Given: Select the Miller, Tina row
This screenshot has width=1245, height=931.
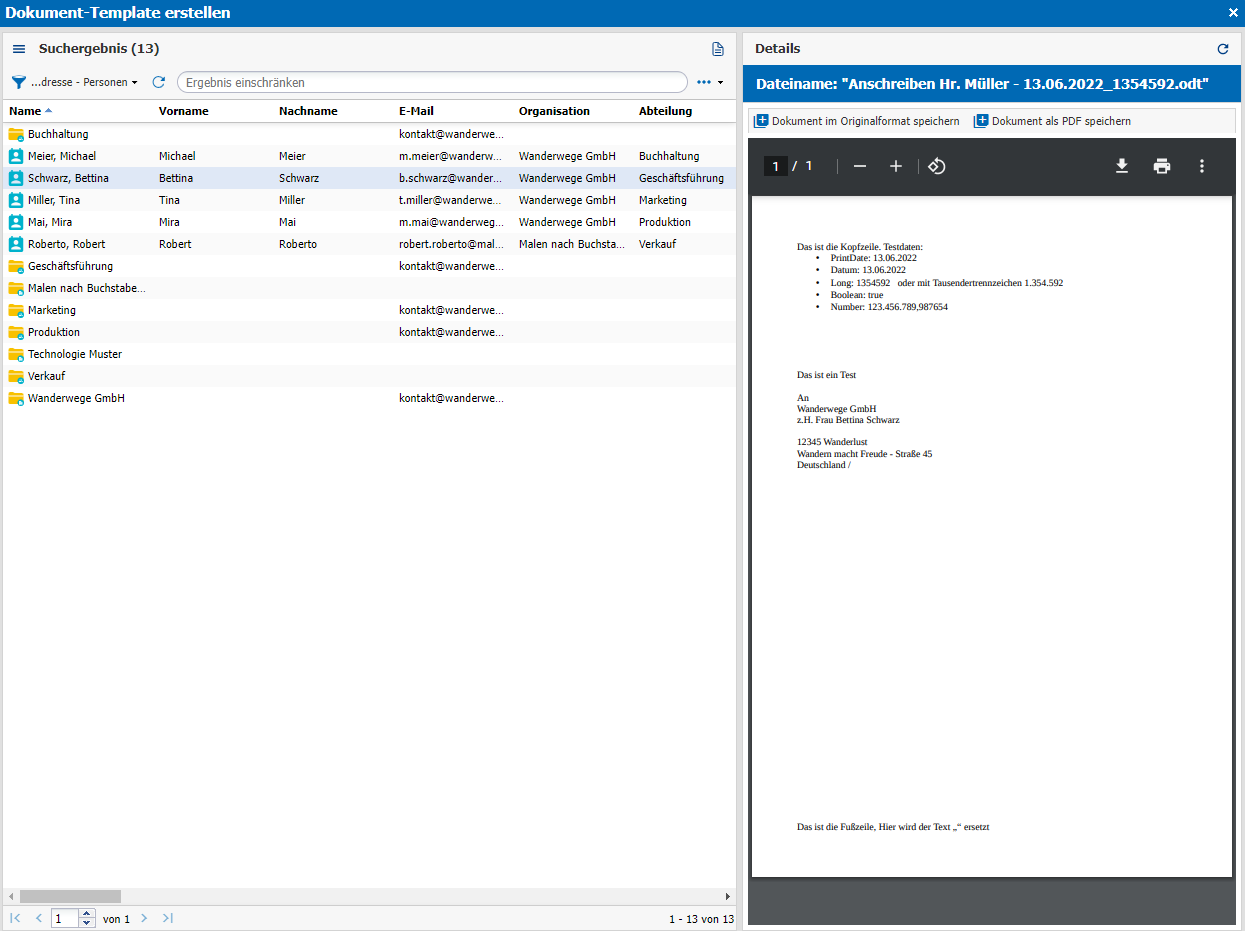Looking at the screenshot, I should [369, 200].
